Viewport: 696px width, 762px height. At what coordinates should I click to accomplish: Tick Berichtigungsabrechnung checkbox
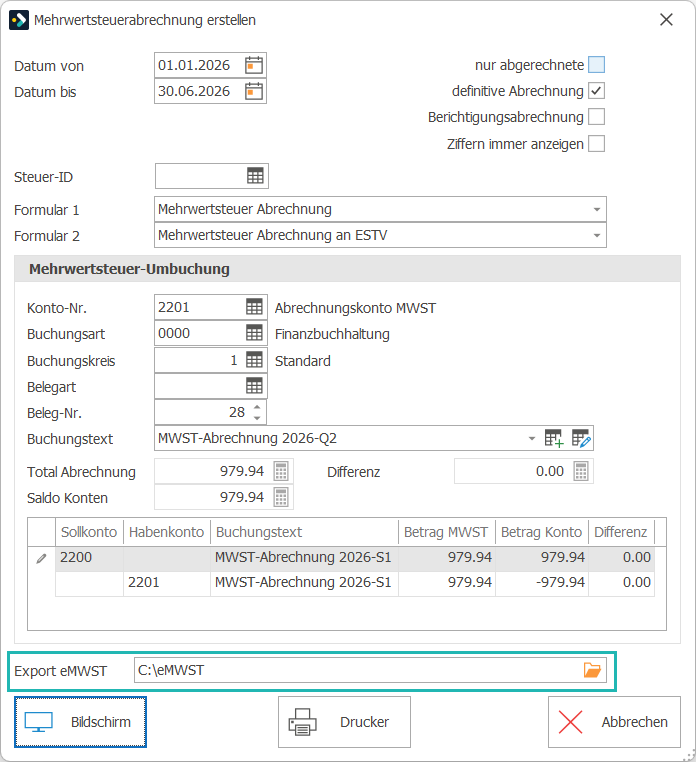click(x=596, y=117)
